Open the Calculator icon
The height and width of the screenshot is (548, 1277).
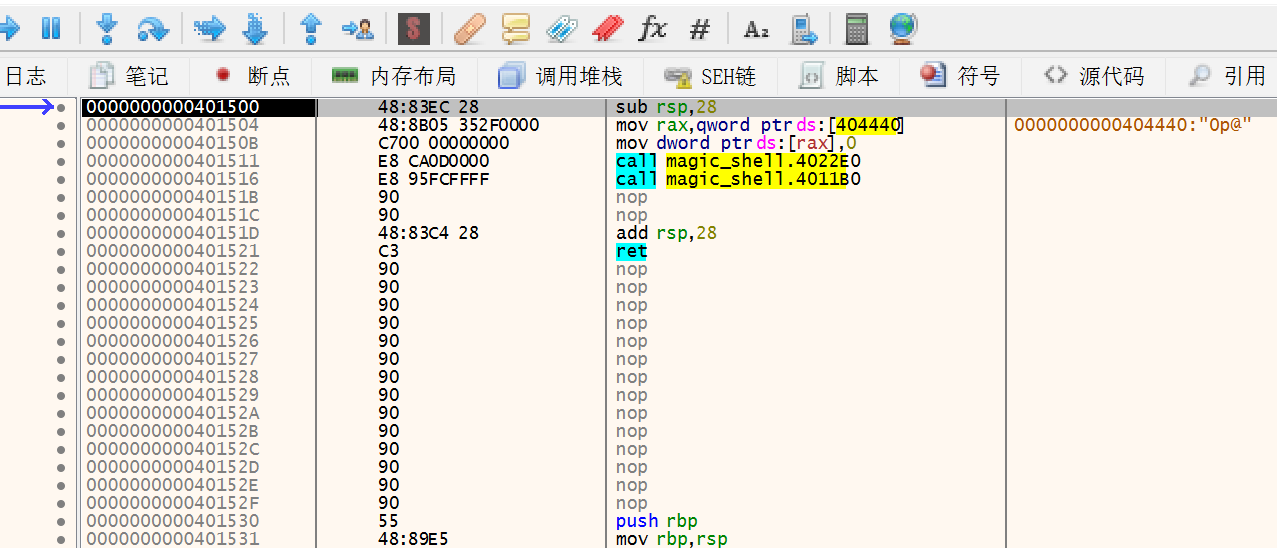(856, 29)
